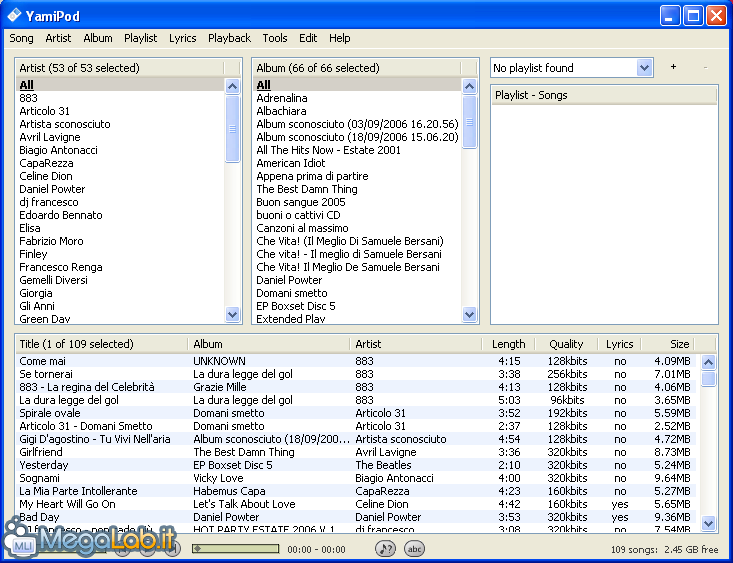733x563 pixels.
Task: Click the Artist (53 of 53 selected) header
Action: point(121,68)
